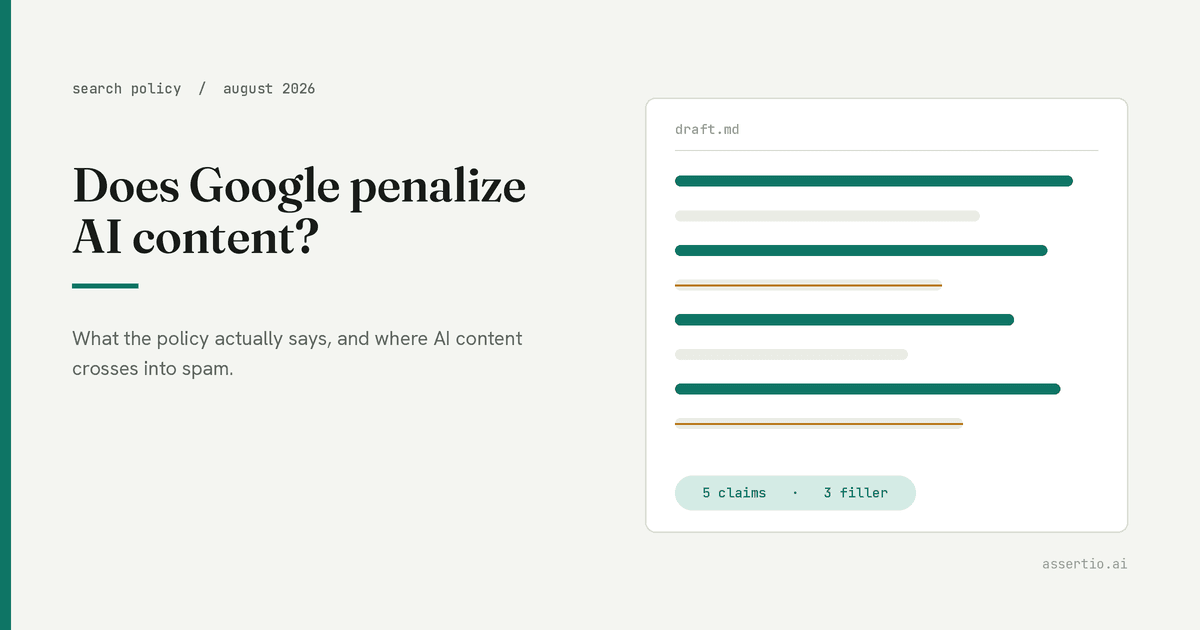
Task: Select the second green claim line
Action: [x=861, y=250]
